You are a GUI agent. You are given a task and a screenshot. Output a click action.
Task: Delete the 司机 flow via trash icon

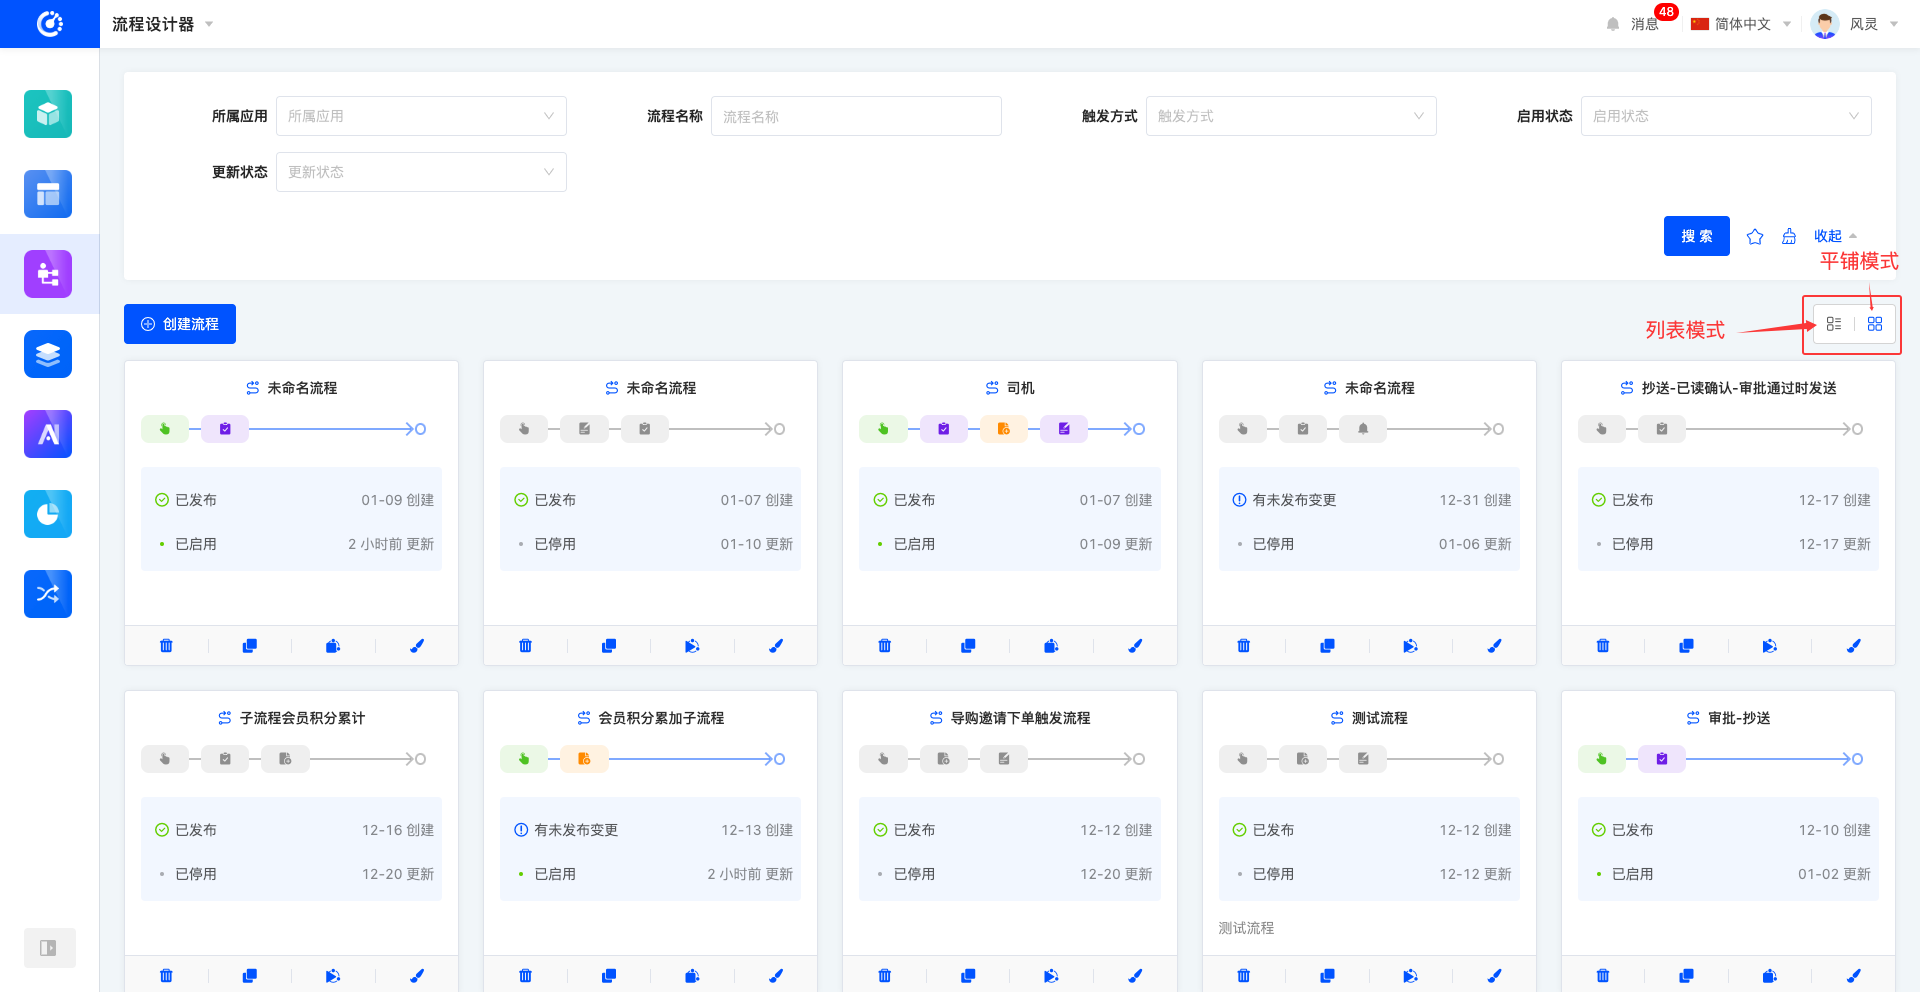[x=884, y=646]
